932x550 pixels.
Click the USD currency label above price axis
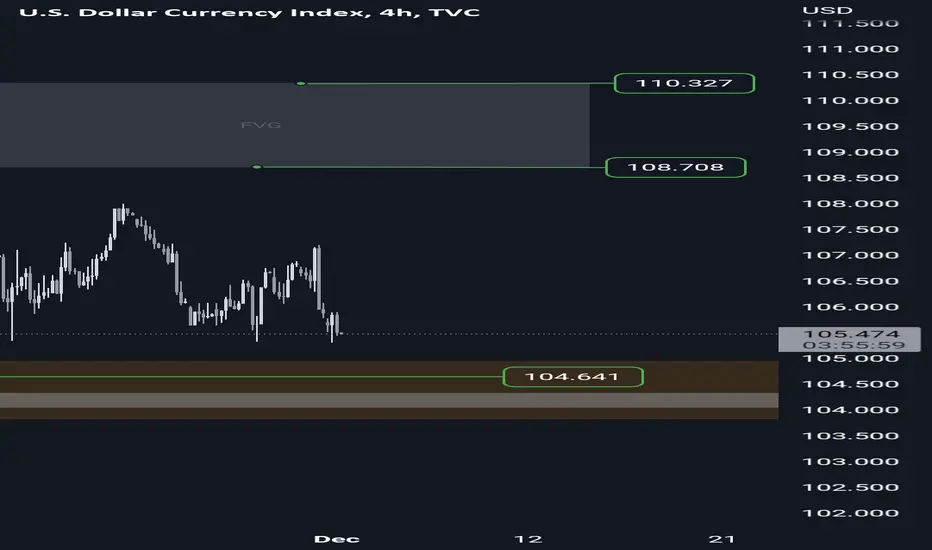[x=813, y=10]
